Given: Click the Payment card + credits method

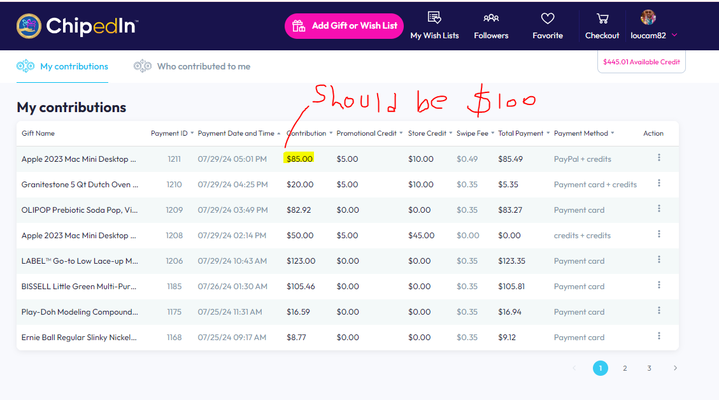Looking at the screenshot, I should [x=595, y=184].
